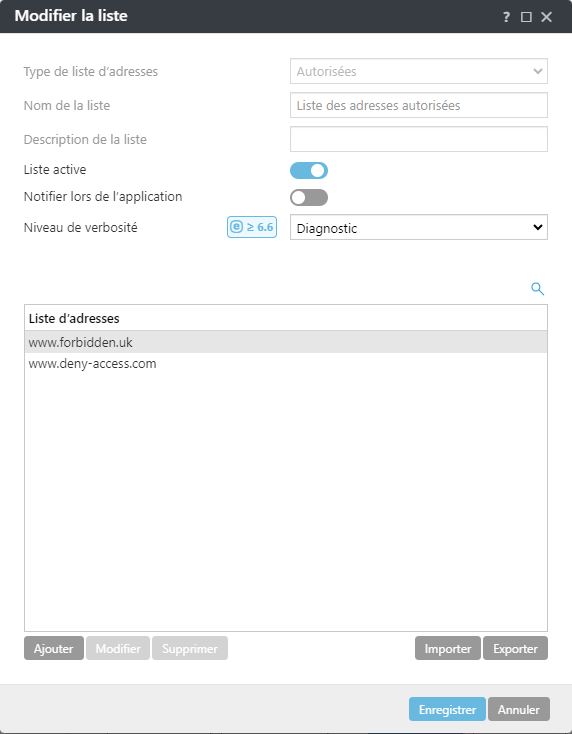The width and height of the screenshot is (572, 734).
Task: Click the Supprimer button
Action: point(190,648)
